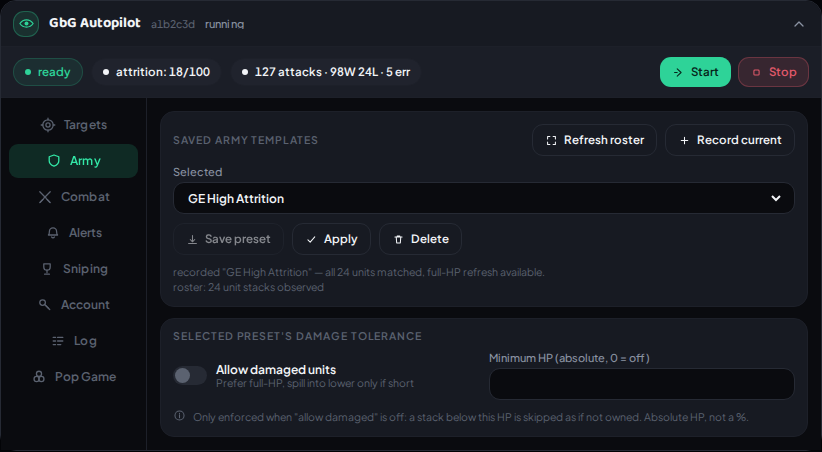Open the Alerts tab
Image resolution: width=822 pixels, height=452 pixels.
coord(73,233)
